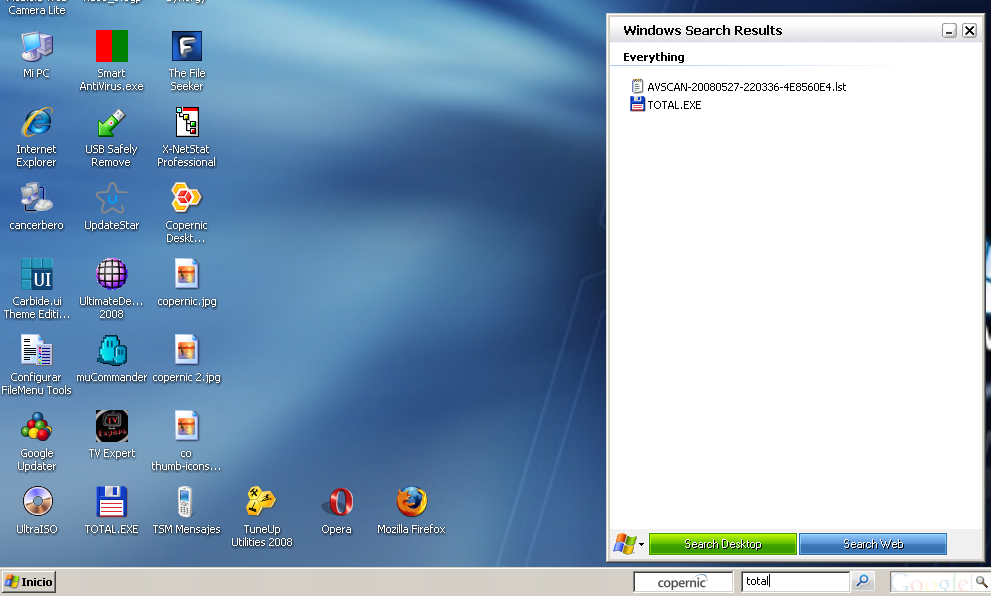Click the green Search Desktop button
The image size is (991, 596).
[x=722, y=544]
